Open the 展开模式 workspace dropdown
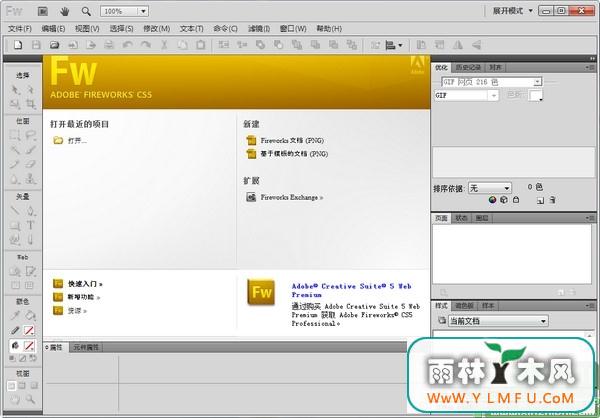This screenshot has width=600, height=418. (512, 11)
